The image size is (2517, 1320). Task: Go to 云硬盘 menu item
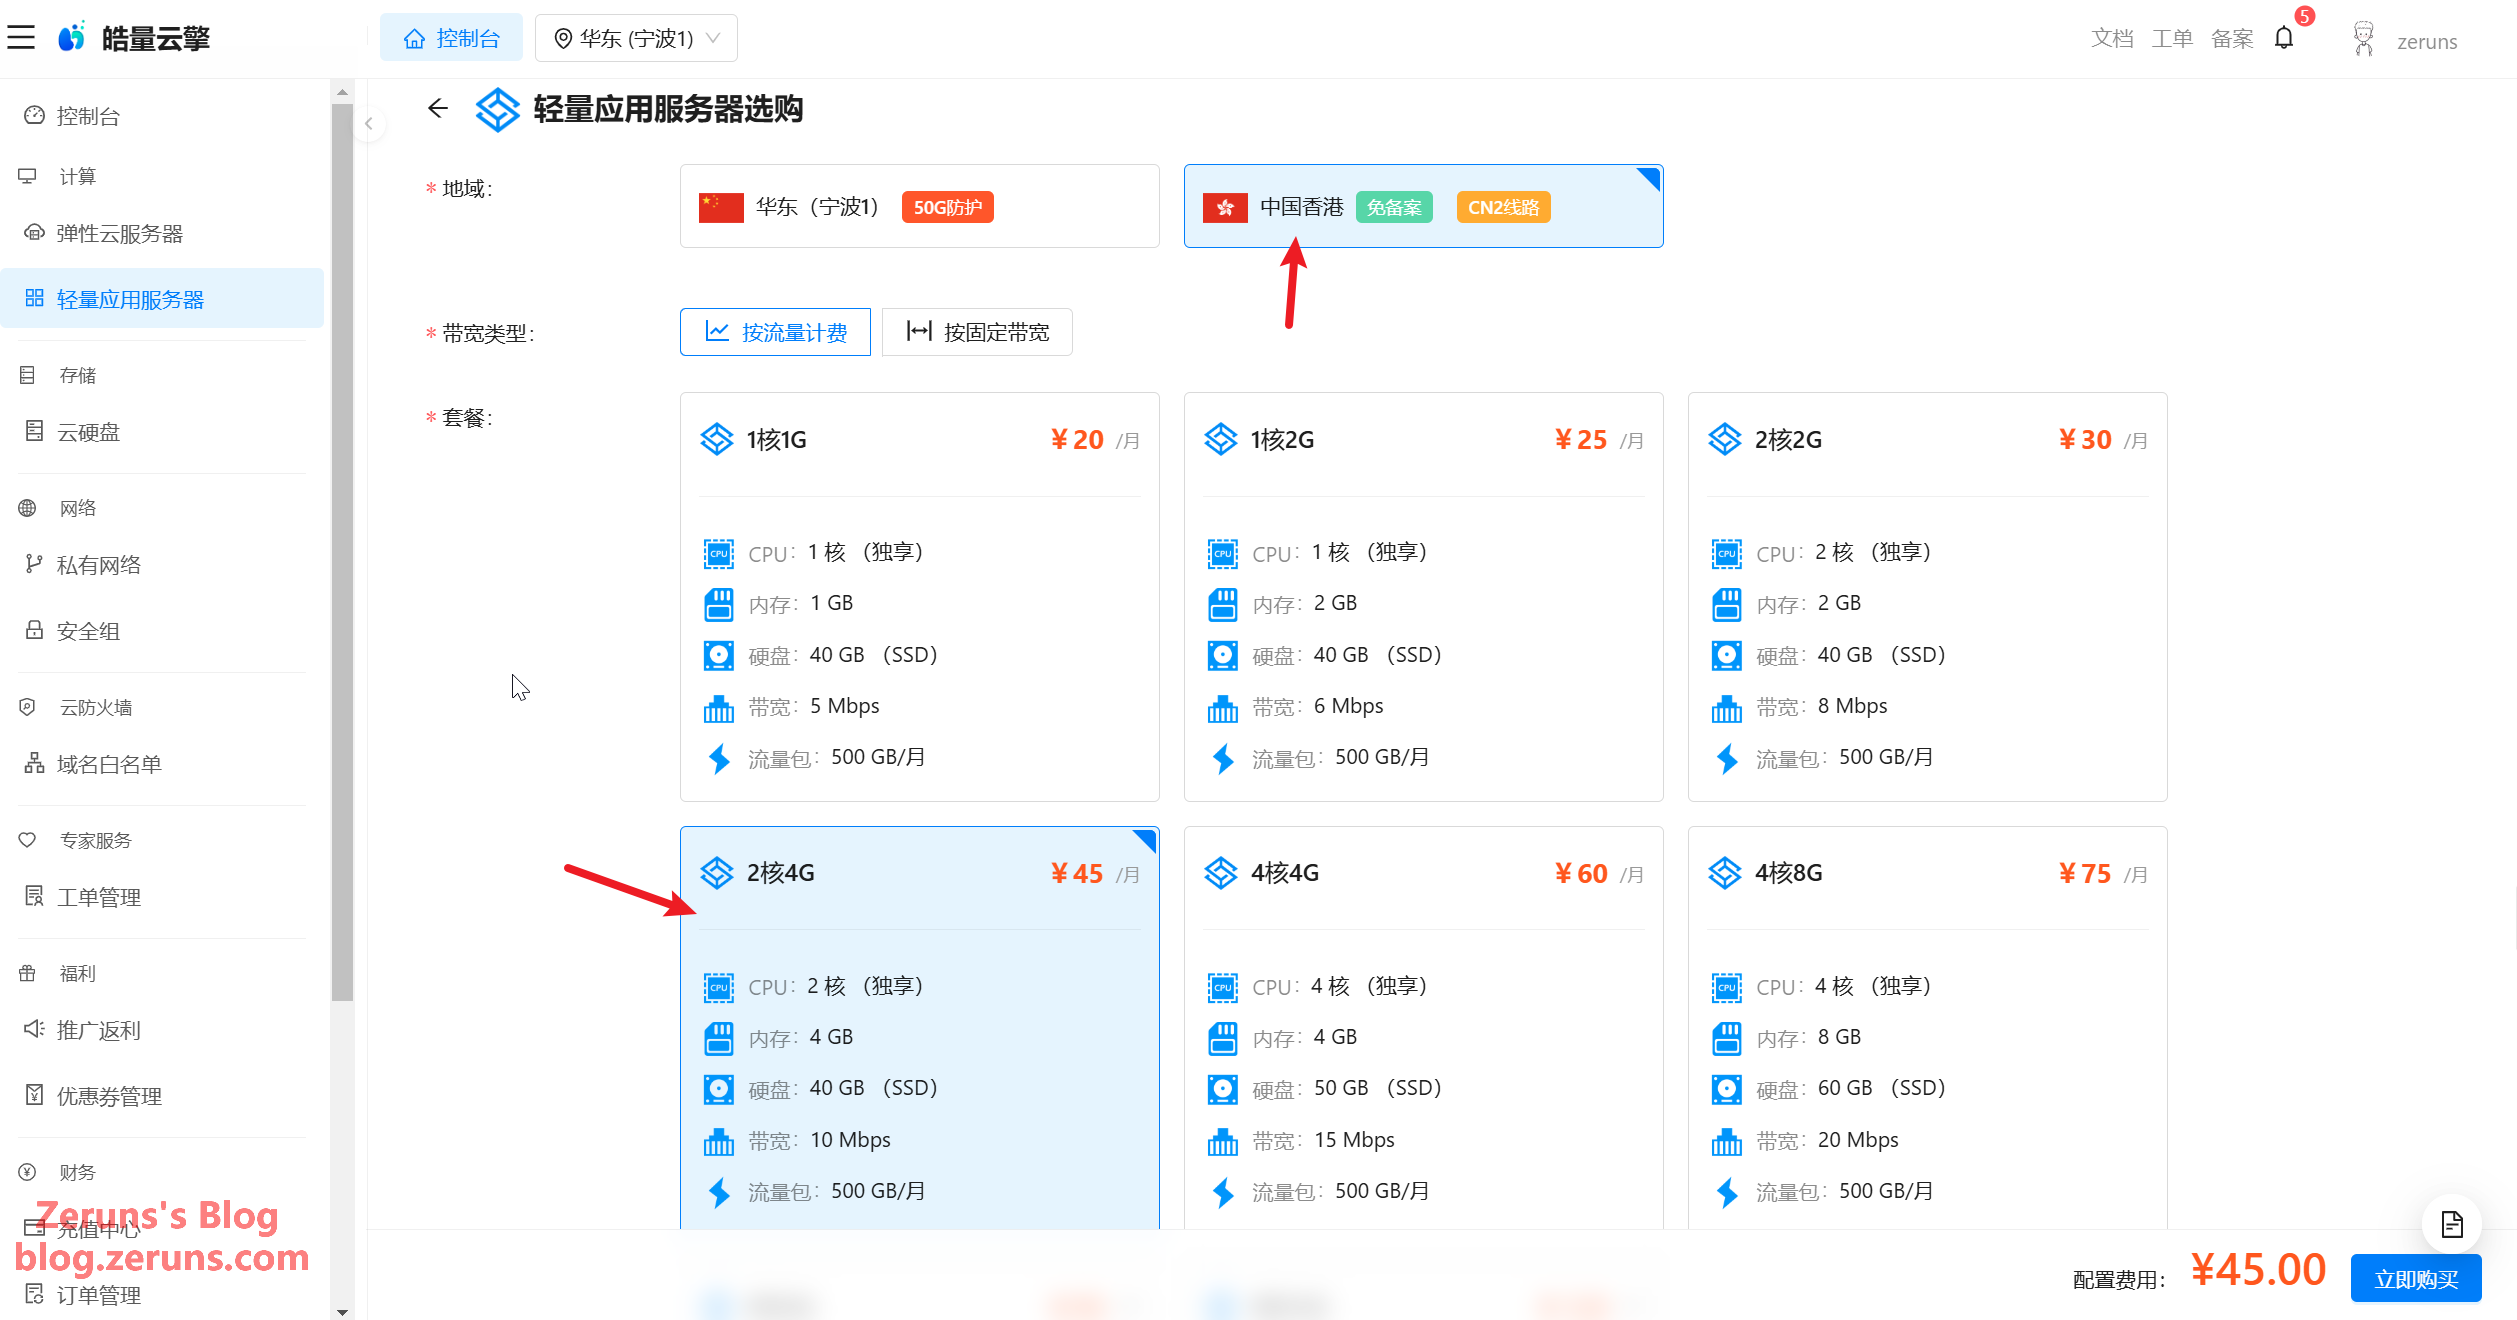pyautogui.click(x=88, y=432)
